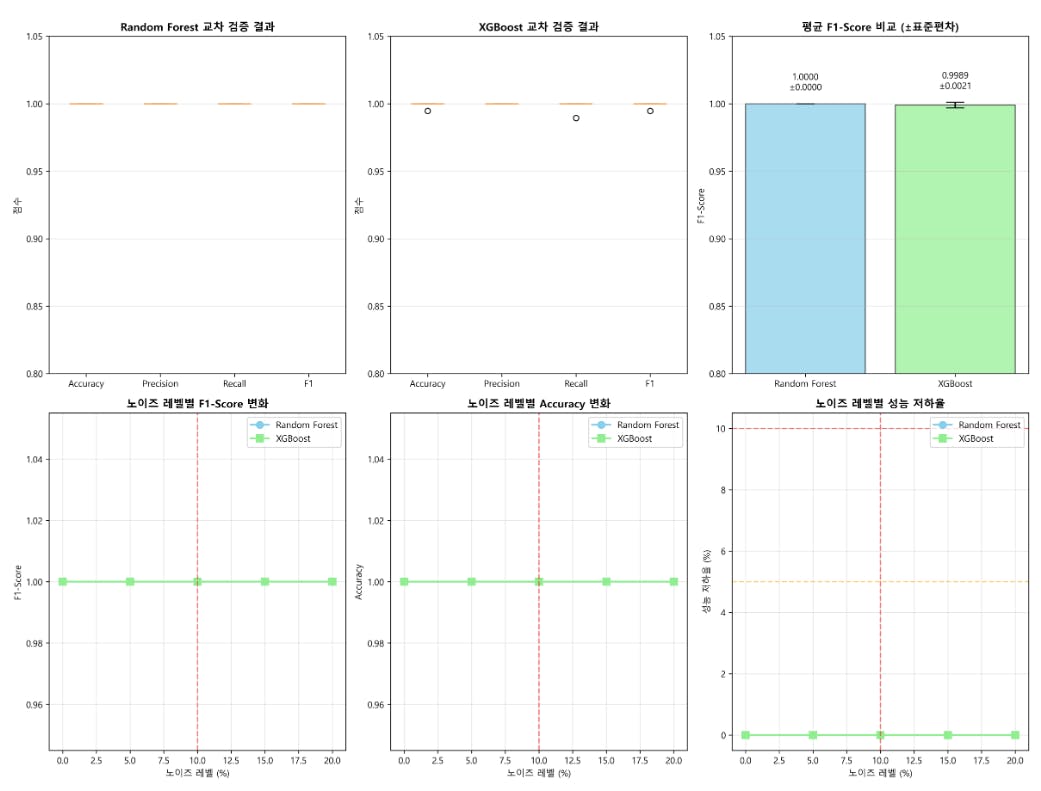The image size is (1041, 791).
Task: Click the "Random Forest" tick label under the blue bar
Action: tap(805, 383)
